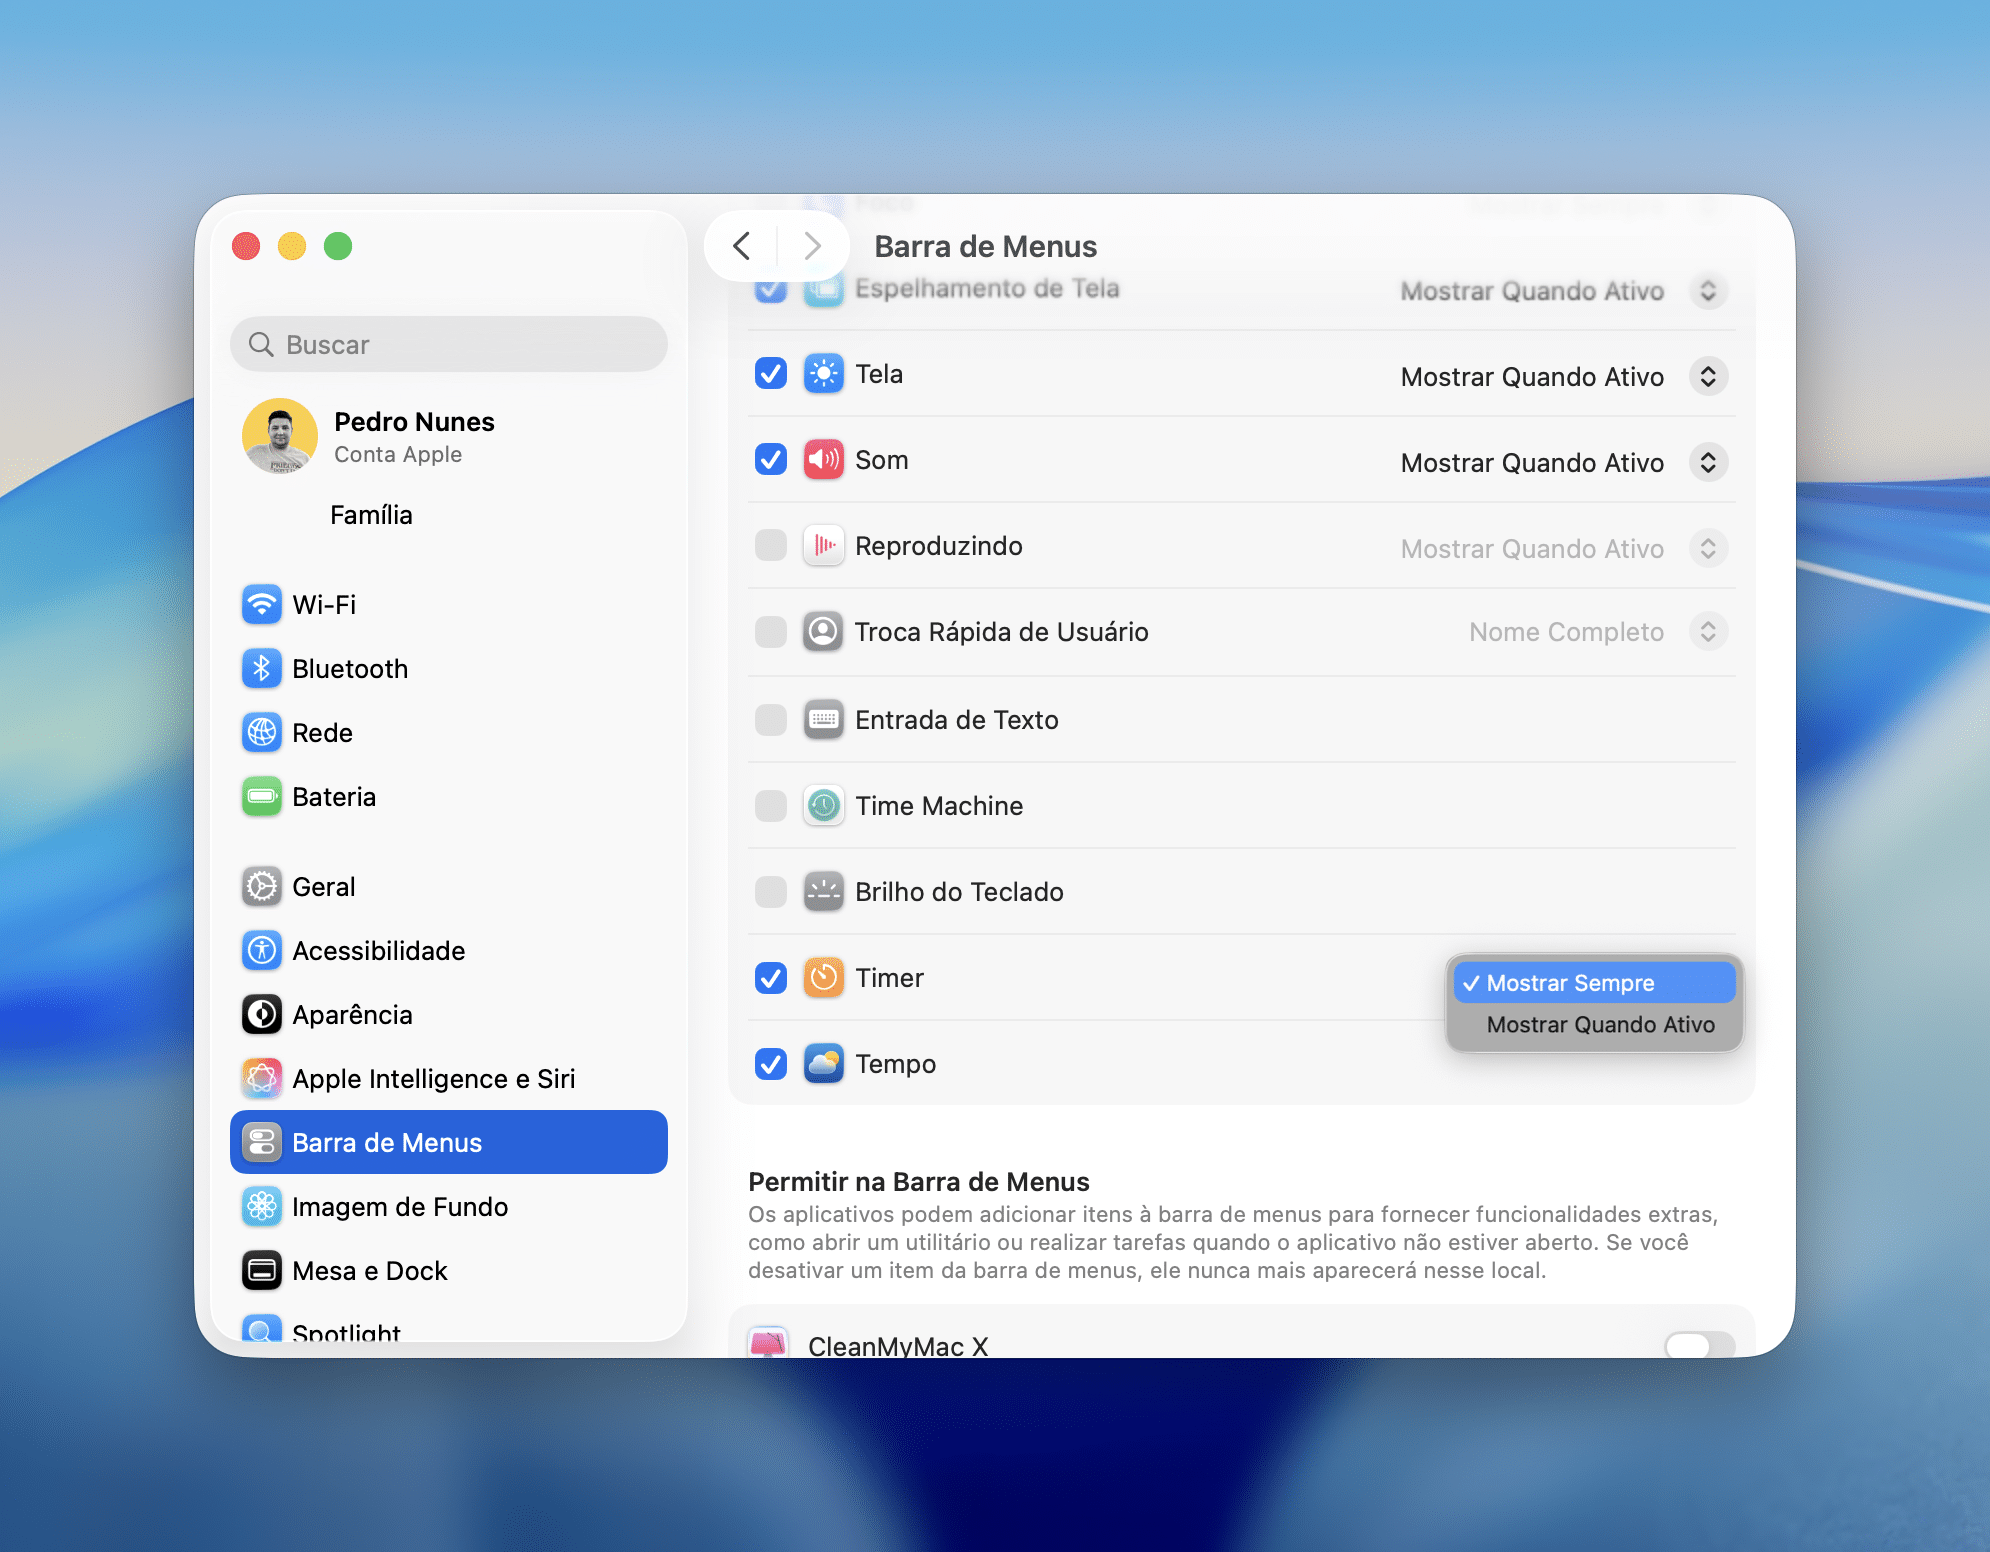Open Espelhamento de Tela visibility dropdown
1990x1552 pixels.
pos(1708,291)
